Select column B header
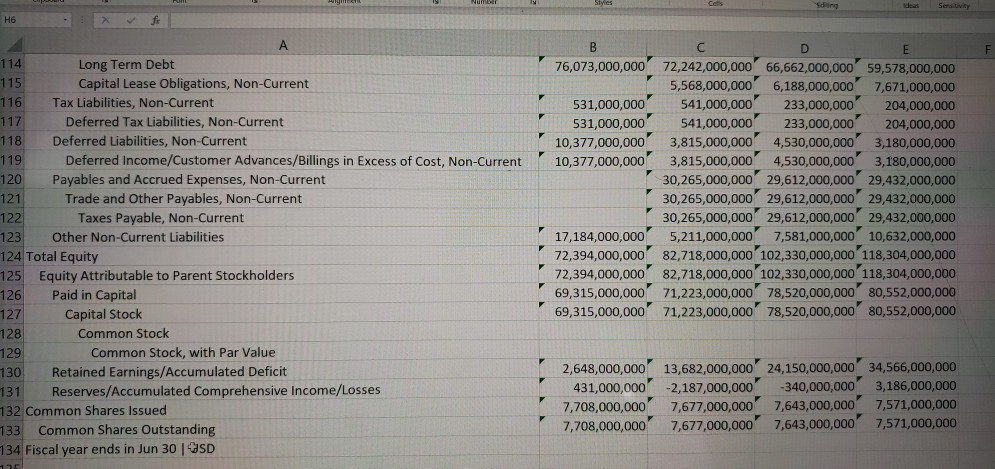 coord(593,47)
